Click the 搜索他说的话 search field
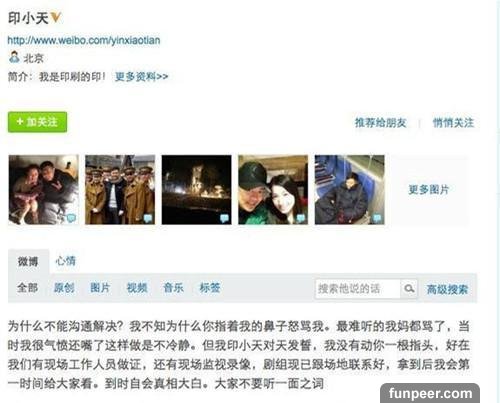Image resolution: width=500 pixels, height=403 pixels. 357,289
